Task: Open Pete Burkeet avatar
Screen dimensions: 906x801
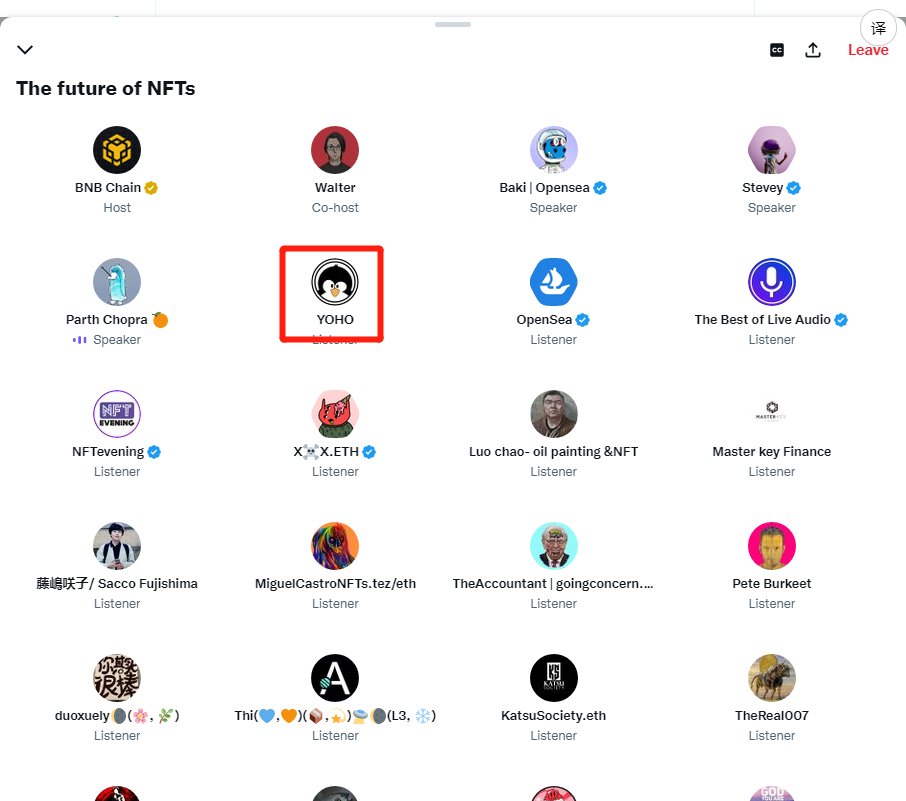Action: pyautogui.click(x=771, y=546)
